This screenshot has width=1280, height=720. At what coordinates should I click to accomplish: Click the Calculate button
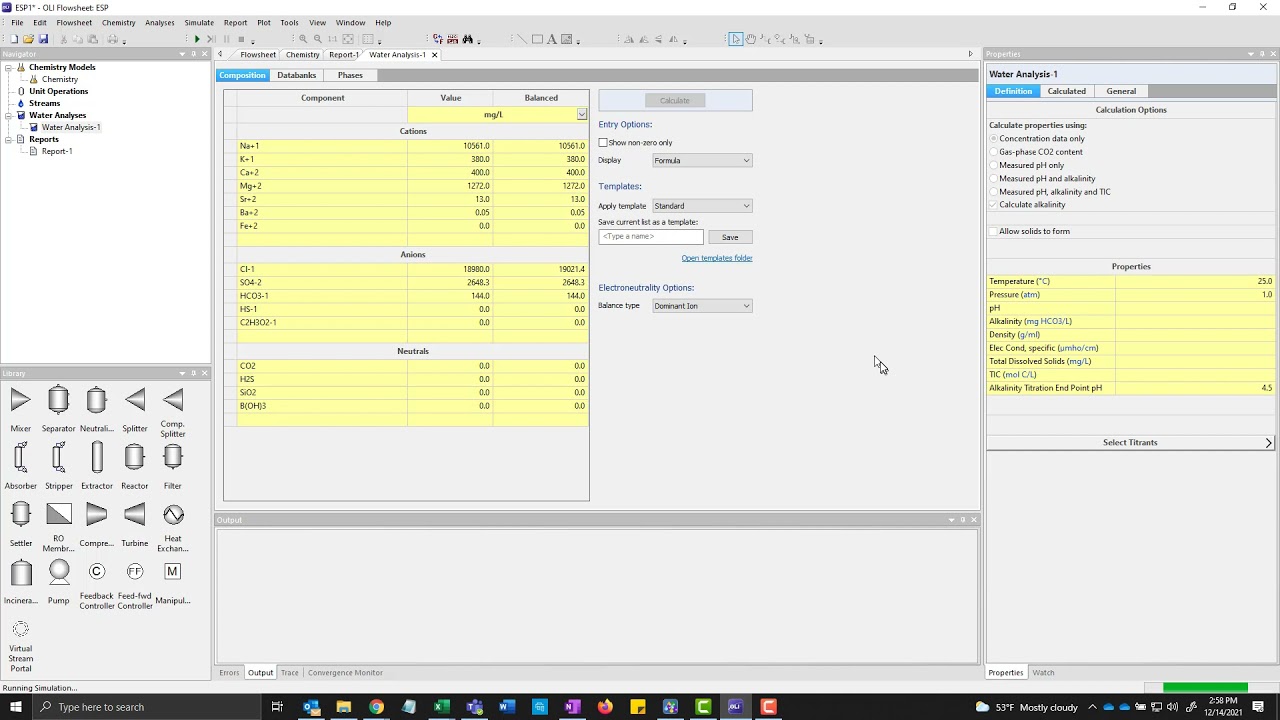[x=675, y=100]
